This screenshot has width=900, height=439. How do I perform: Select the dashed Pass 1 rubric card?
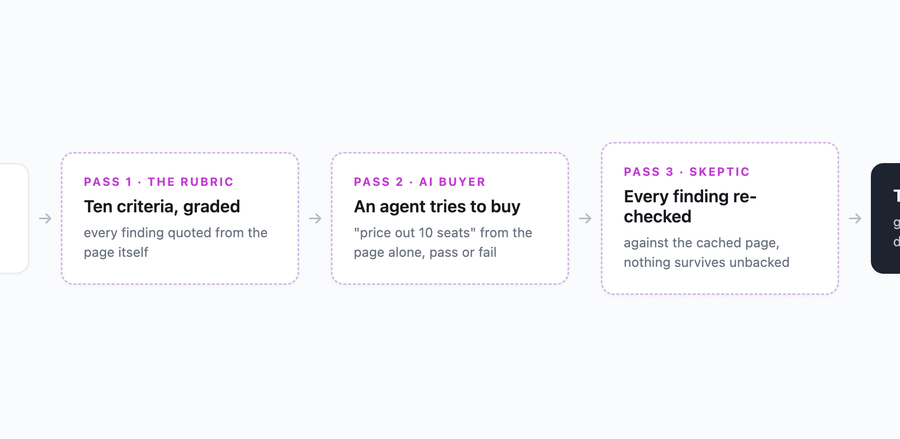pos(180,219)
